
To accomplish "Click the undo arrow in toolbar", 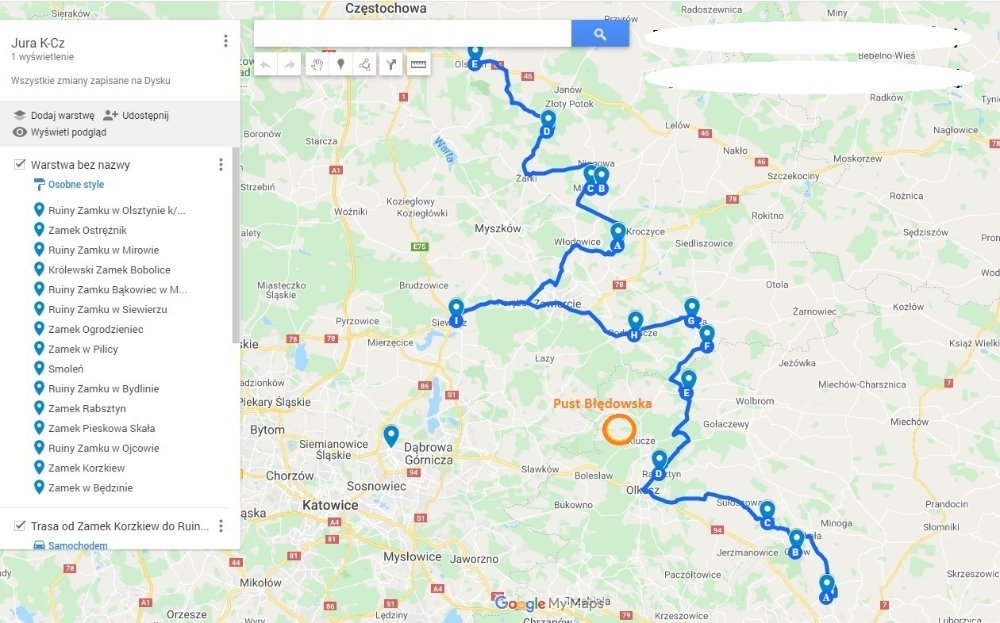I will pos(265,64).
